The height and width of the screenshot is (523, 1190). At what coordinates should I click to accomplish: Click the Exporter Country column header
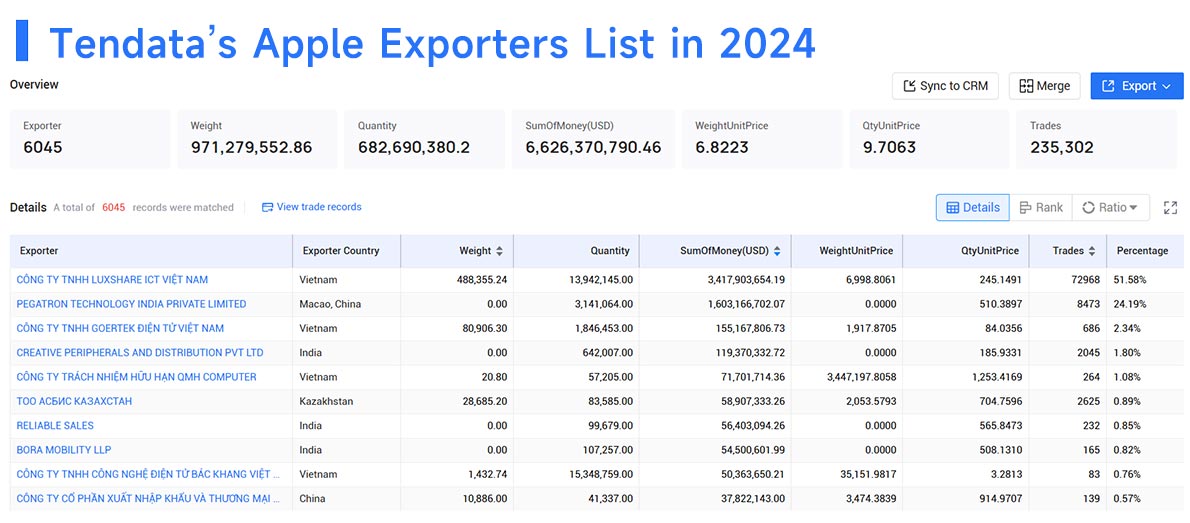point(346,250)
